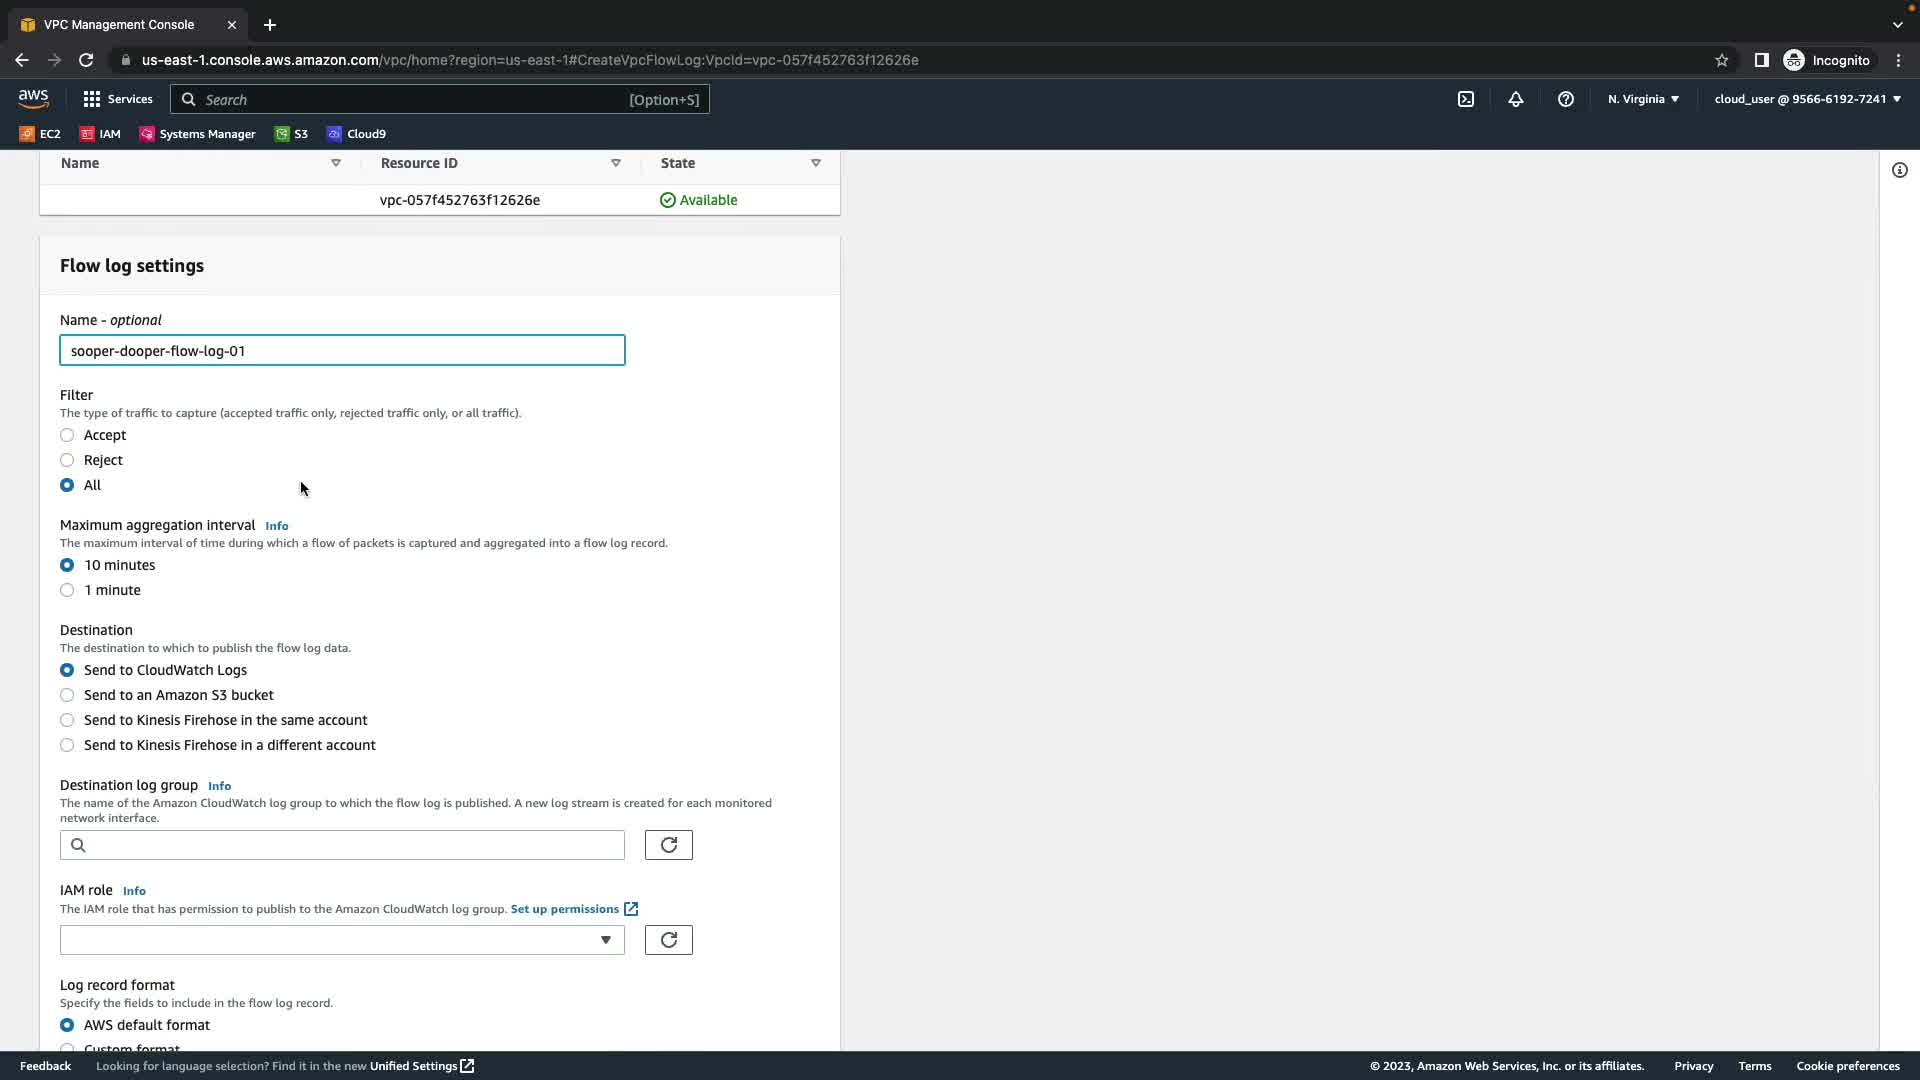Viewport: 1920px width, 1080px height.
Task: Click the AWS logo home icon
Action: [33, 98]
